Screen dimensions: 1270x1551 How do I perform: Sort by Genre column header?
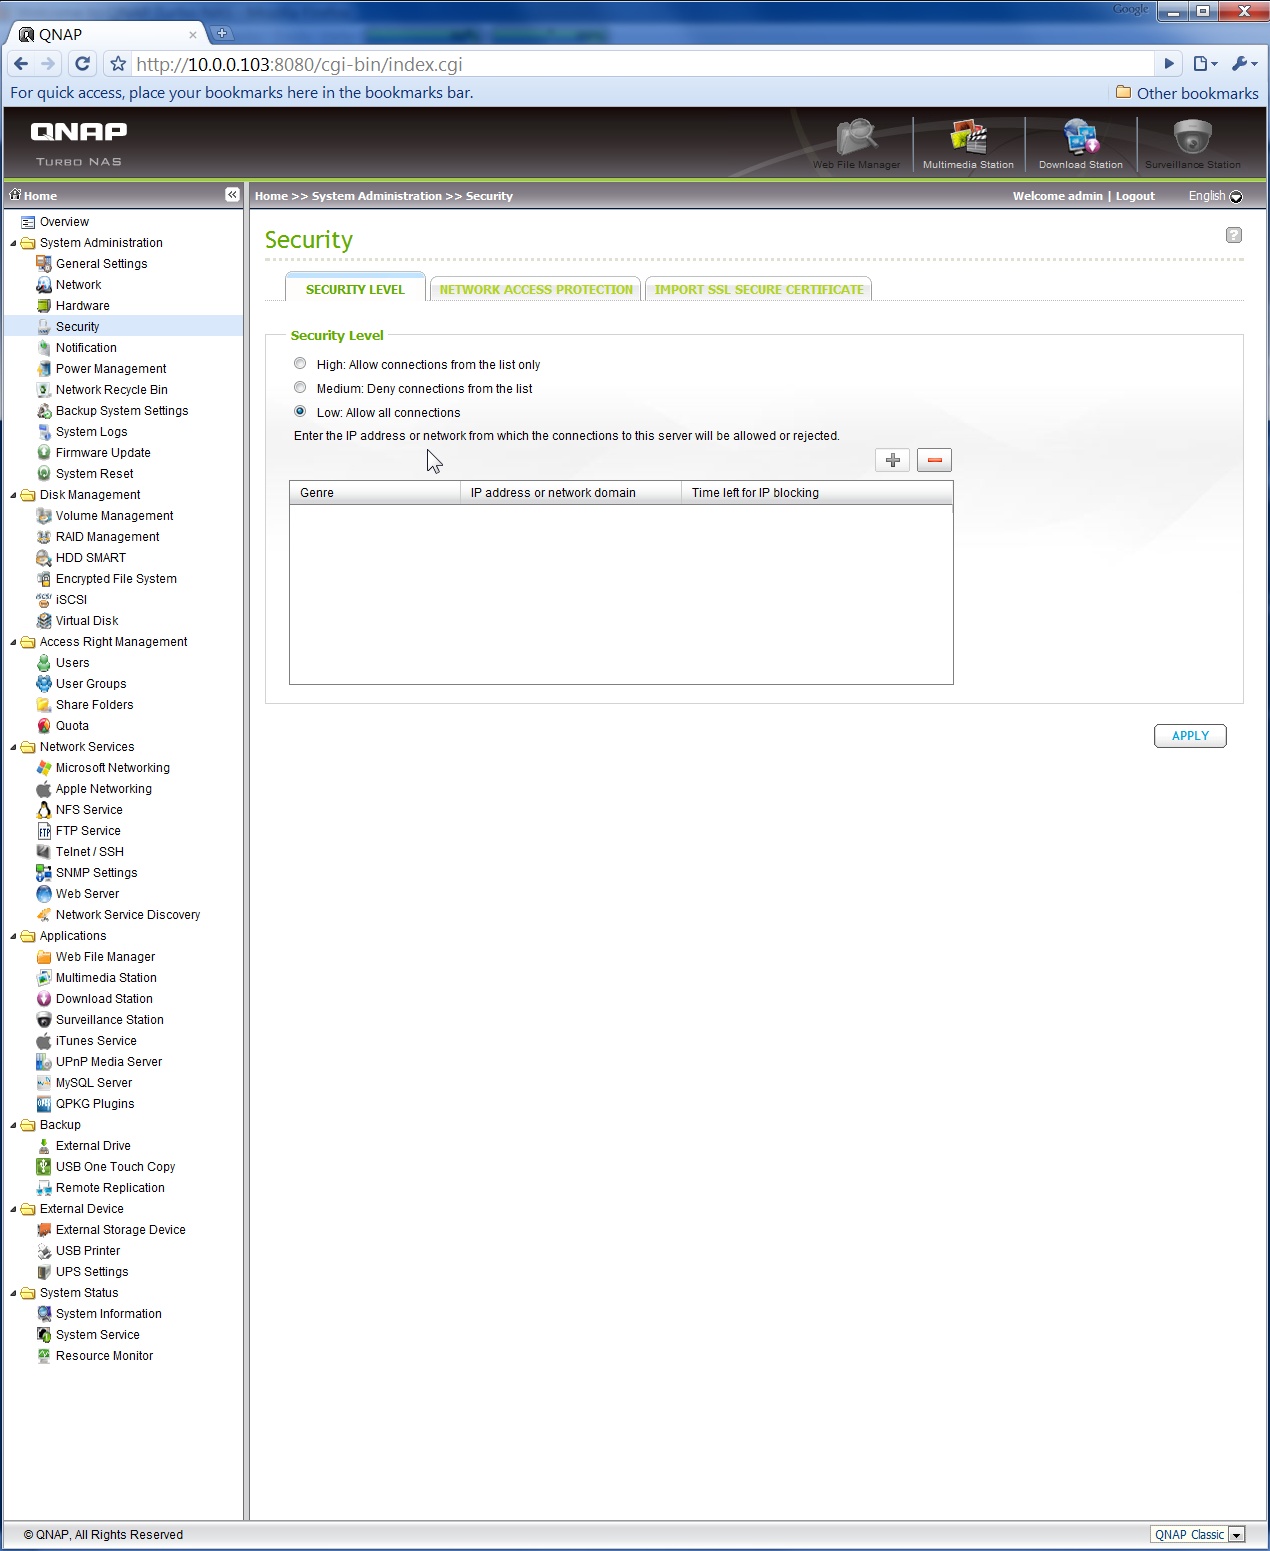pos(375,493)
